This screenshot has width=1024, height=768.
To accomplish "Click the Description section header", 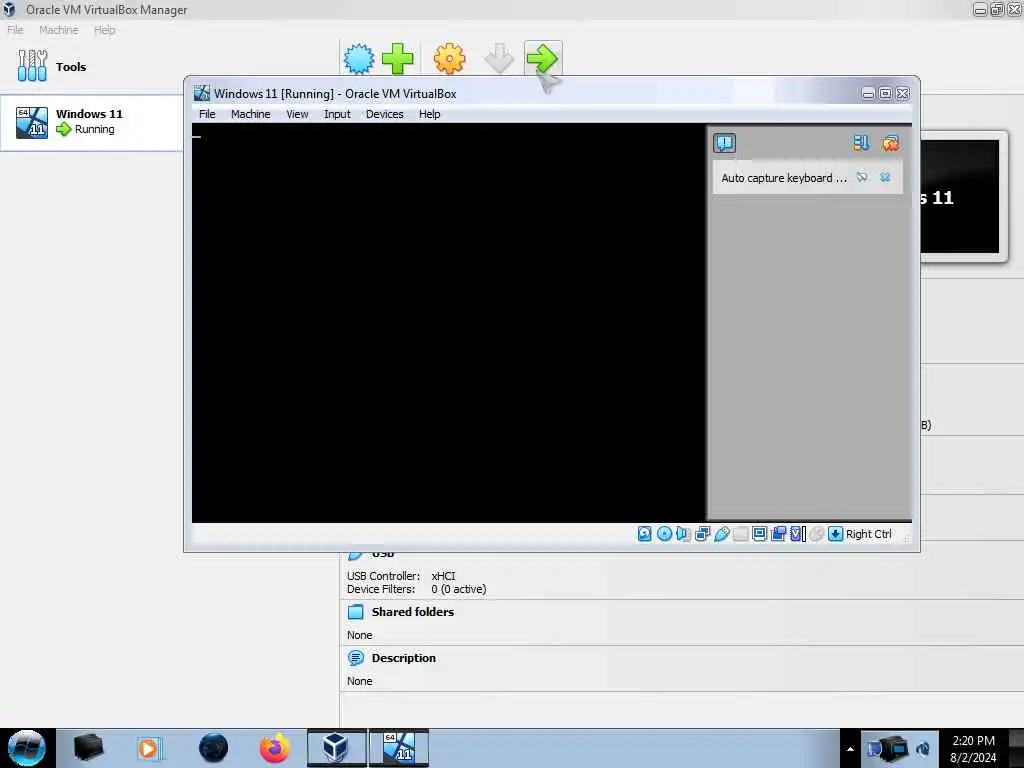I will tap(404, 658).
